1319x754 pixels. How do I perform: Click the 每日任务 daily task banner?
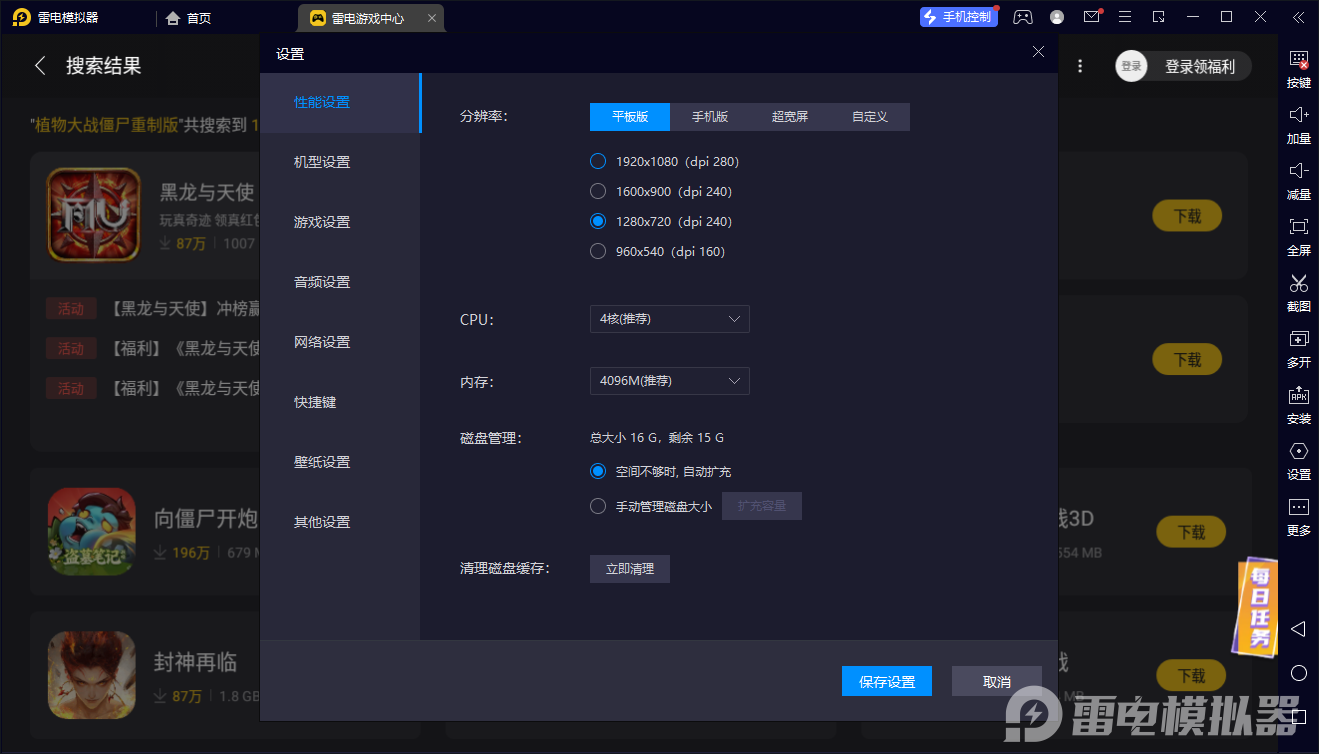pos(1259,606)
